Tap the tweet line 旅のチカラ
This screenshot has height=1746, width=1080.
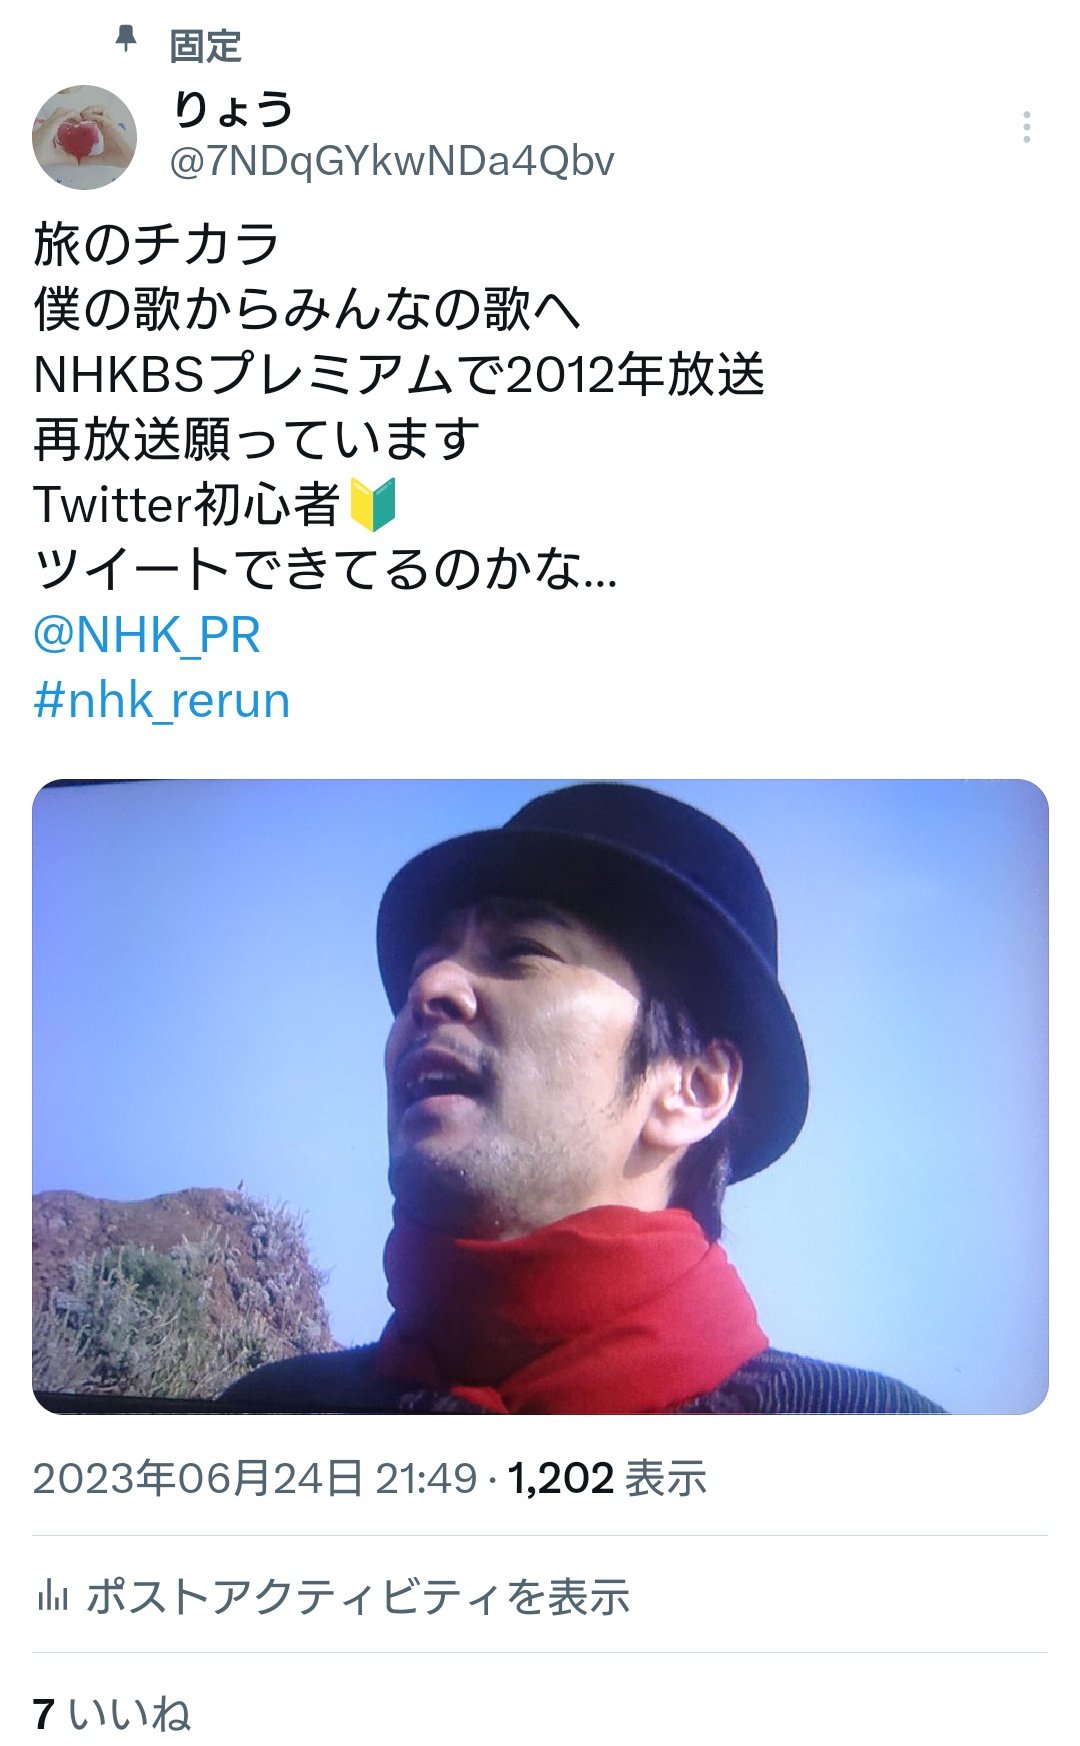pos(156,245)
